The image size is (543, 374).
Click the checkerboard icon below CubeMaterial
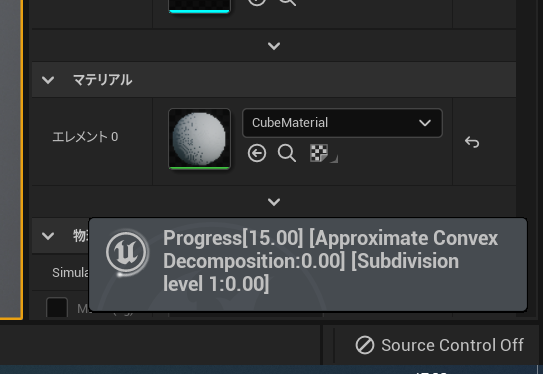click(x=319, y=153)
